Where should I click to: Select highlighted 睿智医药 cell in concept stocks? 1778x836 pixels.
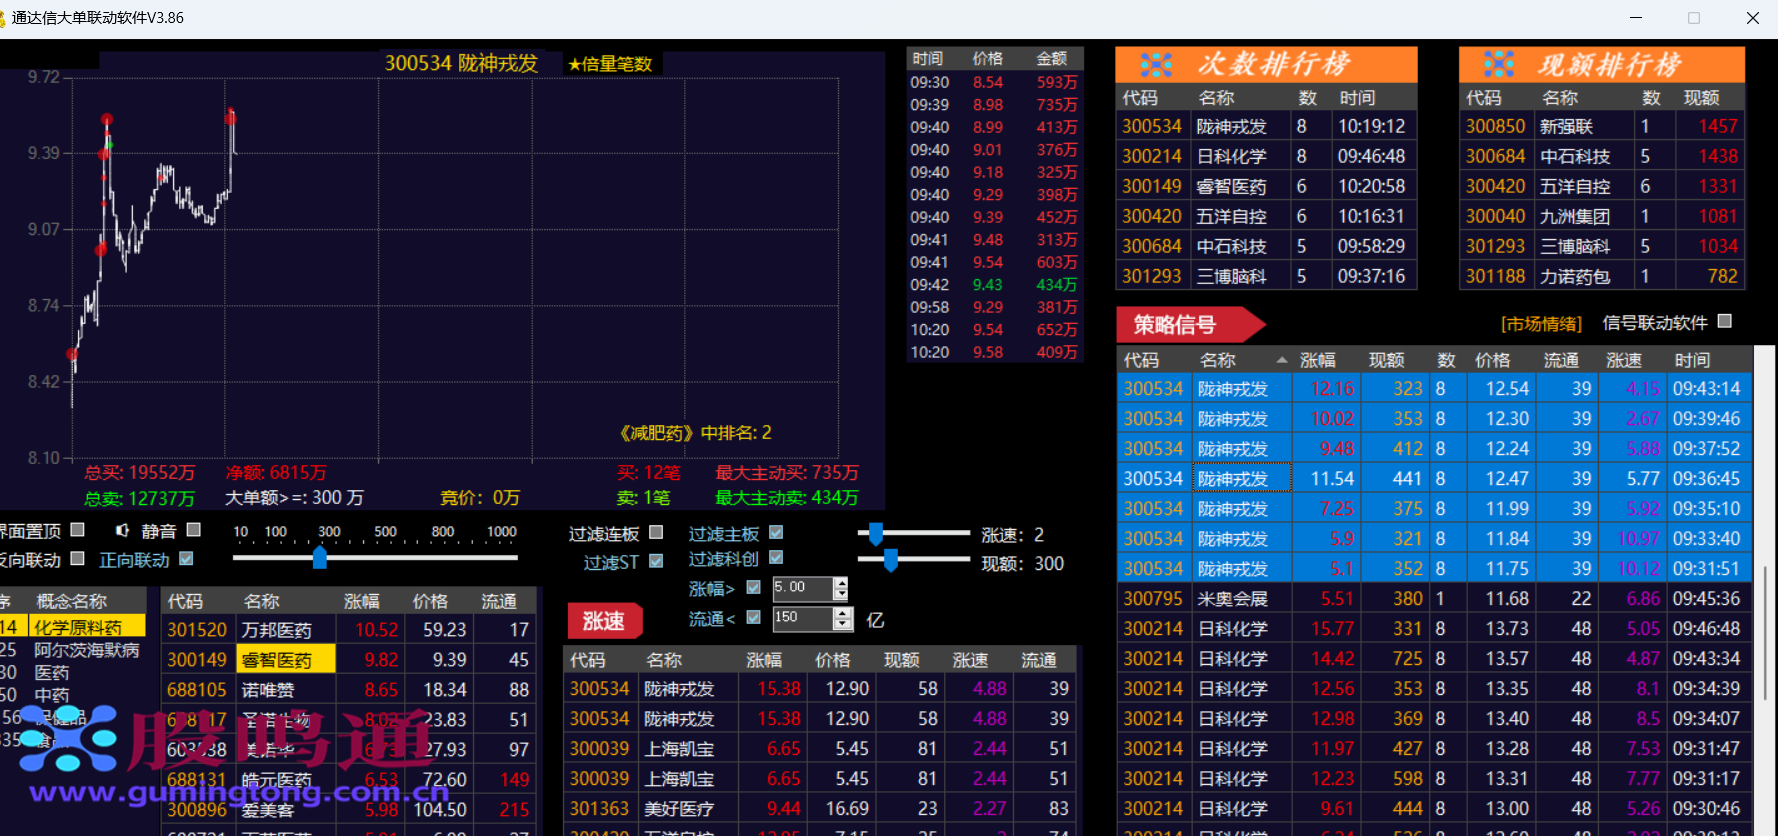286,660
